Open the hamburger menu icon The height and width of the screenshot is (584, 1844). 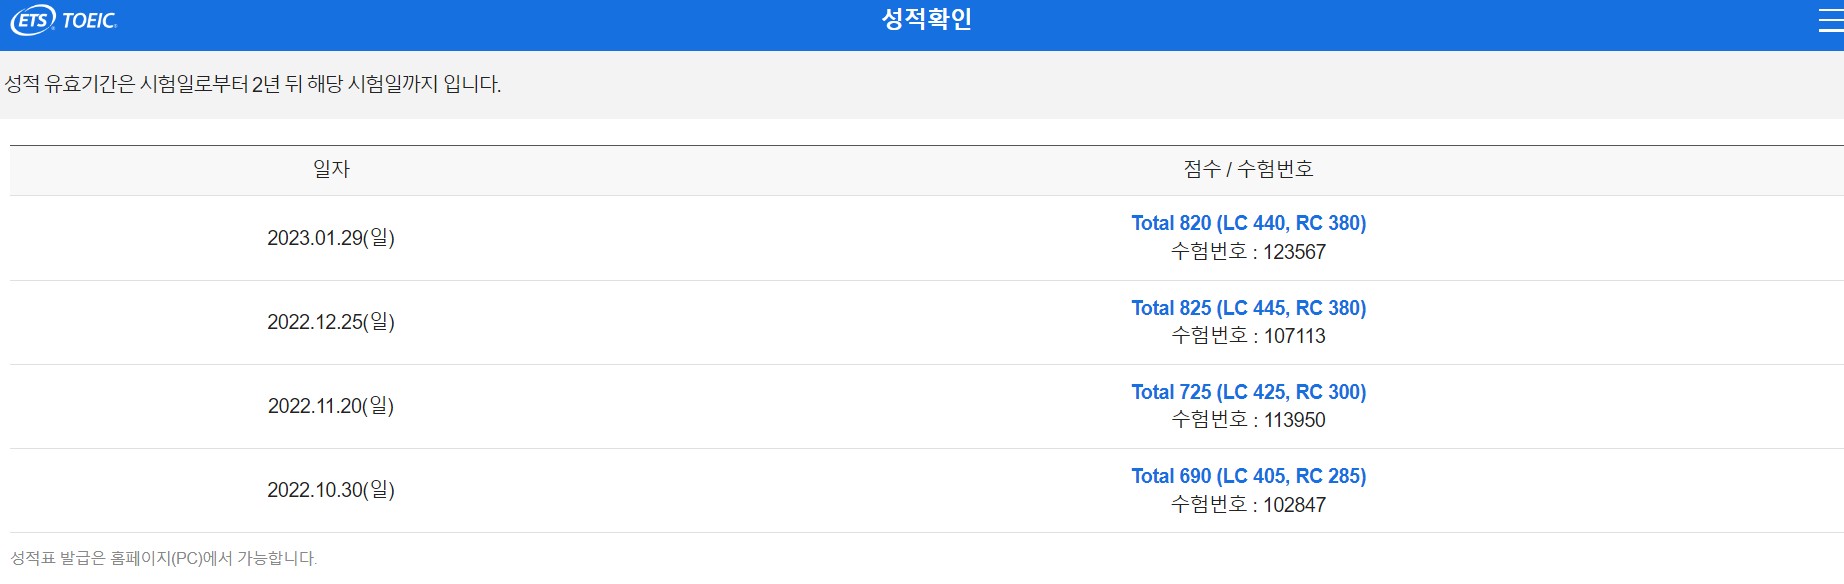click(1831, 20)
